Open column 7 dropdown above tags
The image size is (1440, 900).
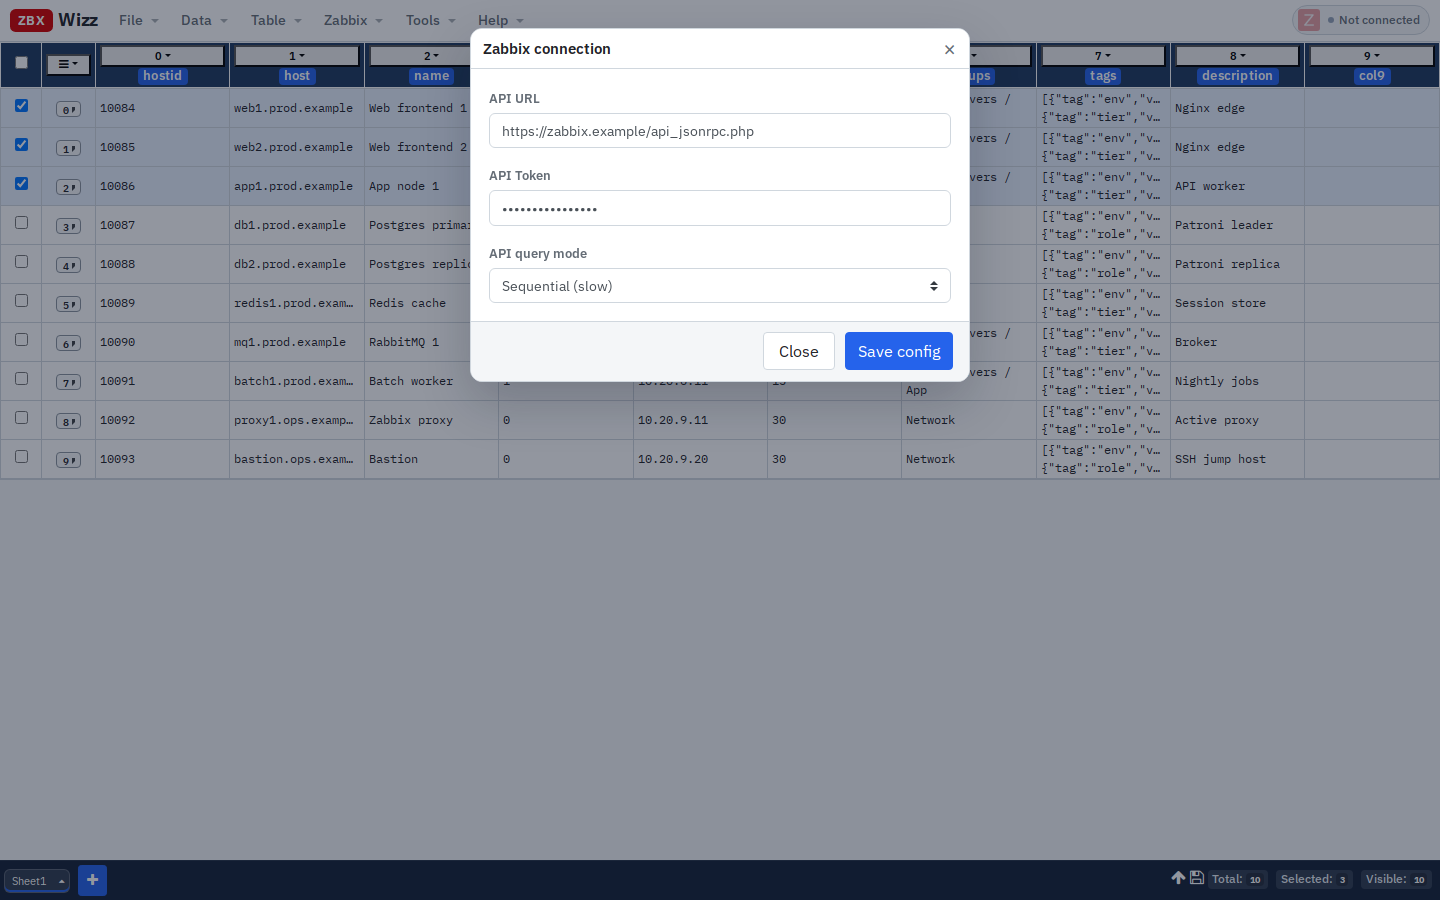pyautogui.click(x=1103, y=56)
